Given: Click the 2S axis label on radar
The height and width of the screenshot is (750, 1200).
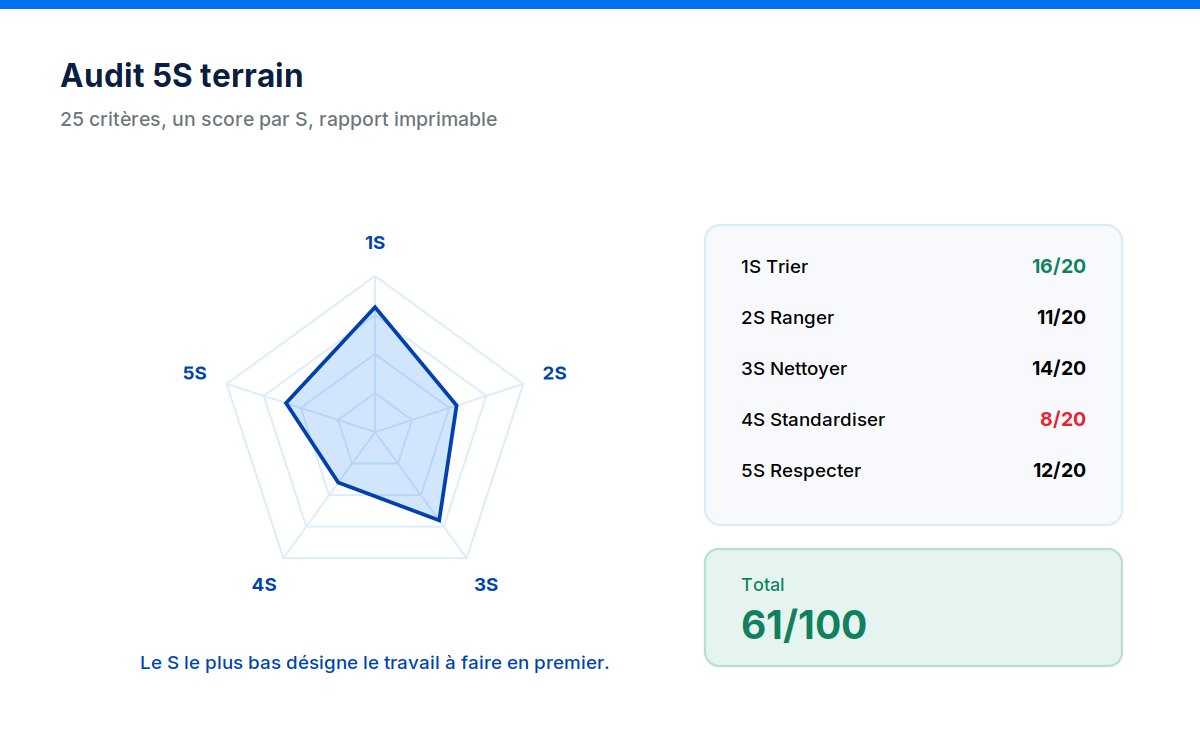Looking at the screenshot, I should click(x=554, y=373).
